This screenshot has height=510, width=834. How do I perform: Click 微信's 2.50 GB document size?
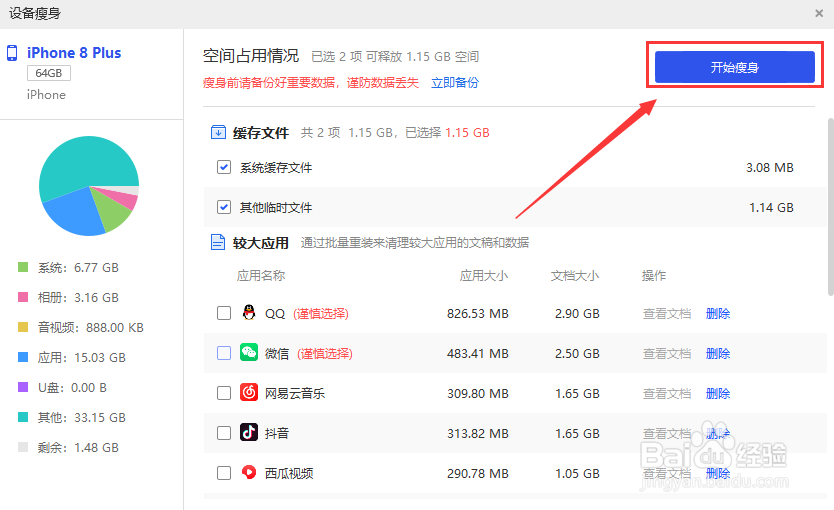click(577, 354)
